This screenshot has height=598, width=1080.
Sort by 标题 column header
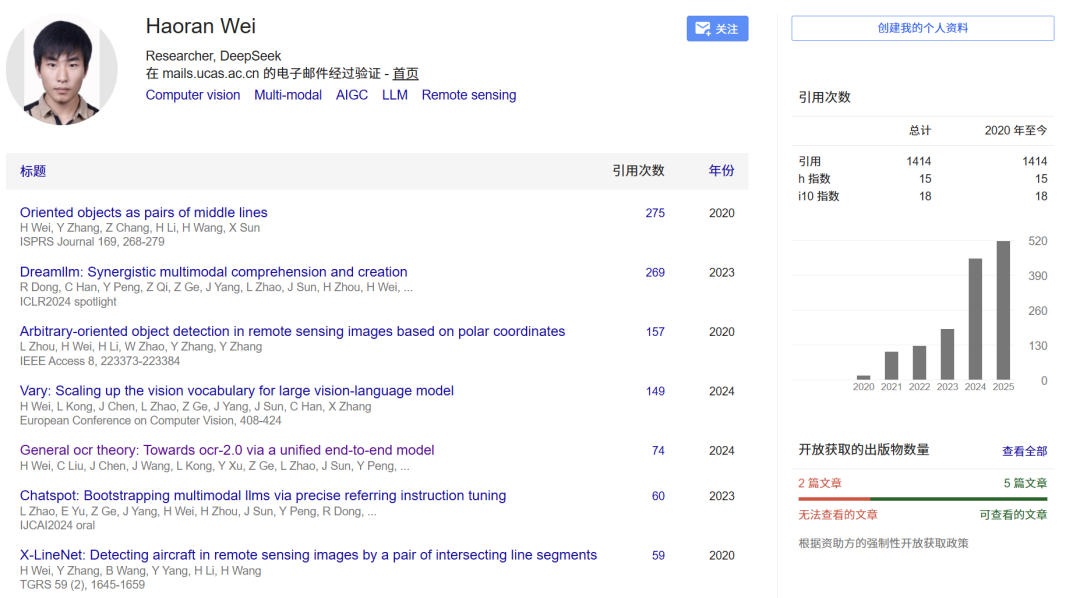[x=33, y=171]
